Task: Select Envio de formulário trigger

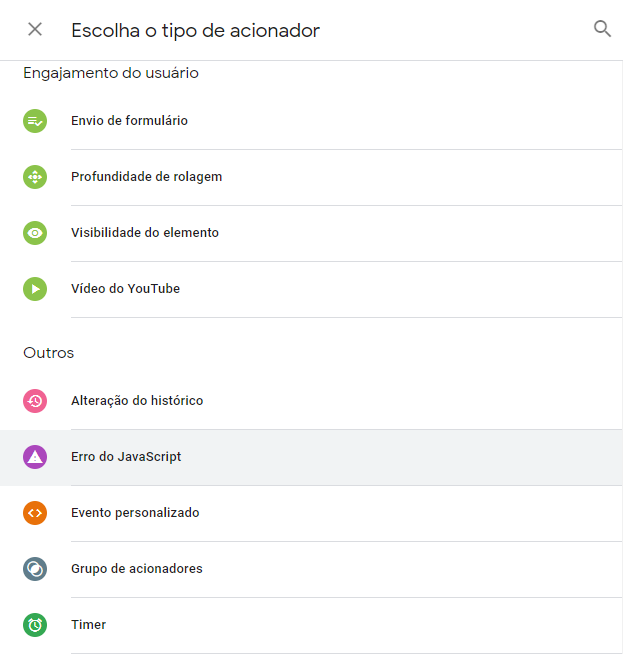Action: pyautogui.click(x=129, y=121)
